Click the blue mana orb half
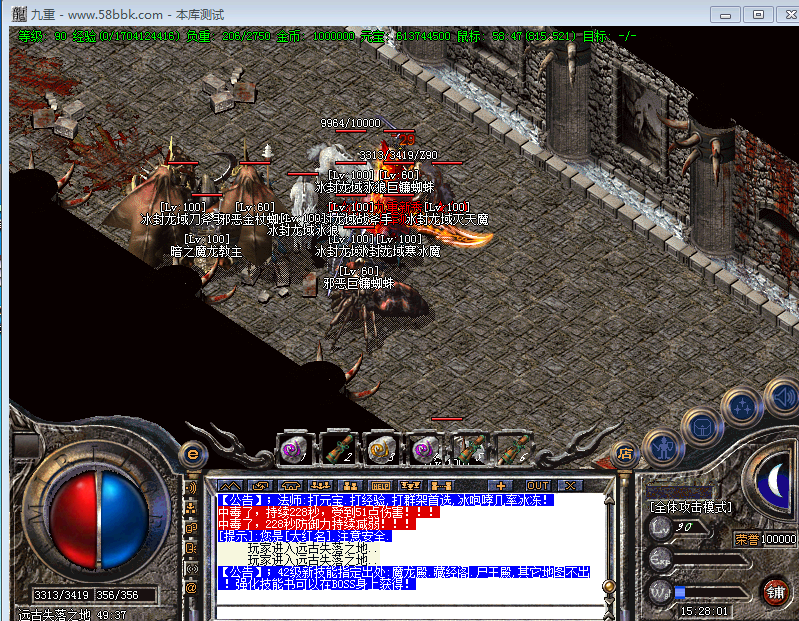This screenshot has height=621, width=799. [125, 519]
